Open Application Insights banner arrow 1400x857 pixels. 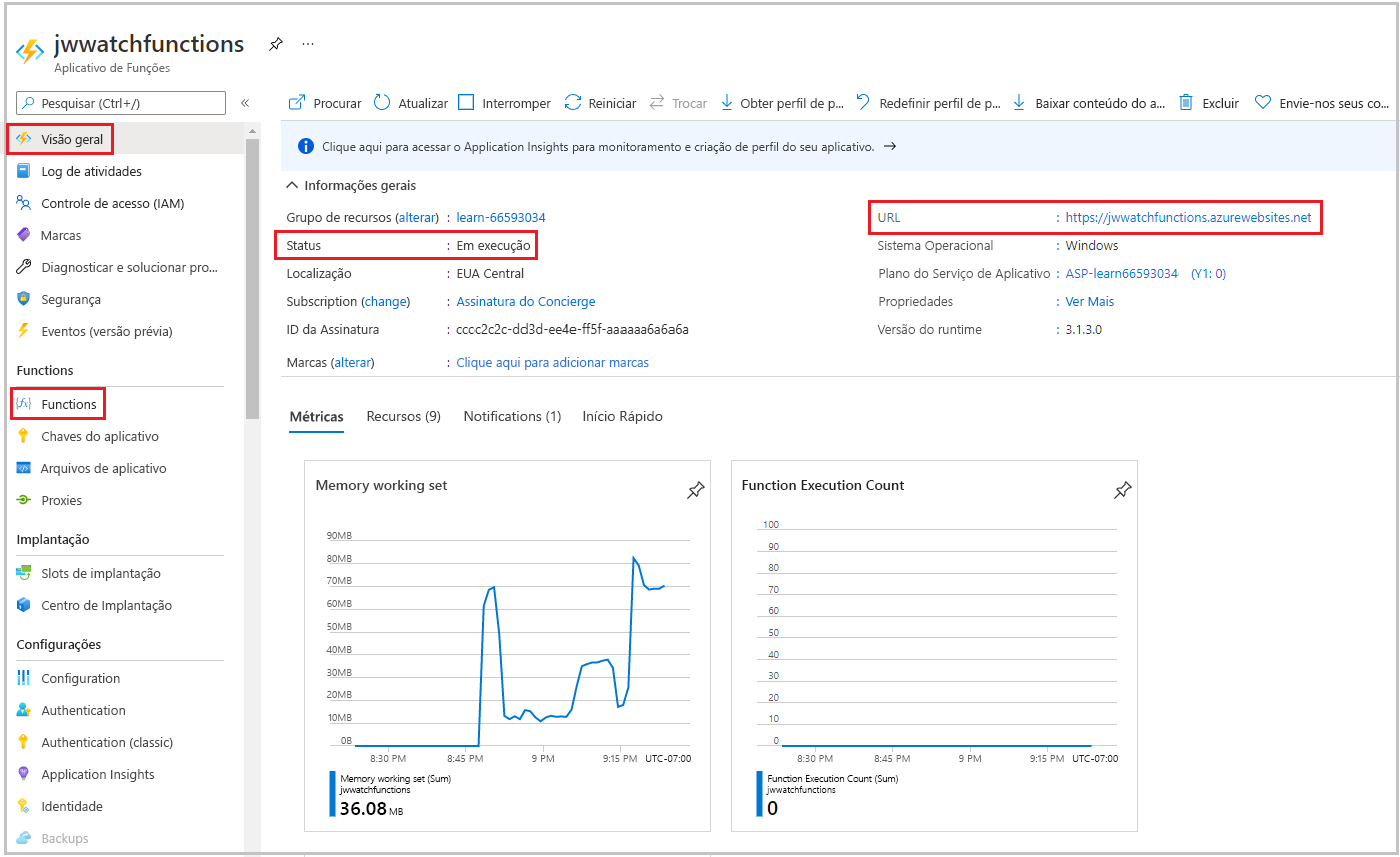point(889,146)
